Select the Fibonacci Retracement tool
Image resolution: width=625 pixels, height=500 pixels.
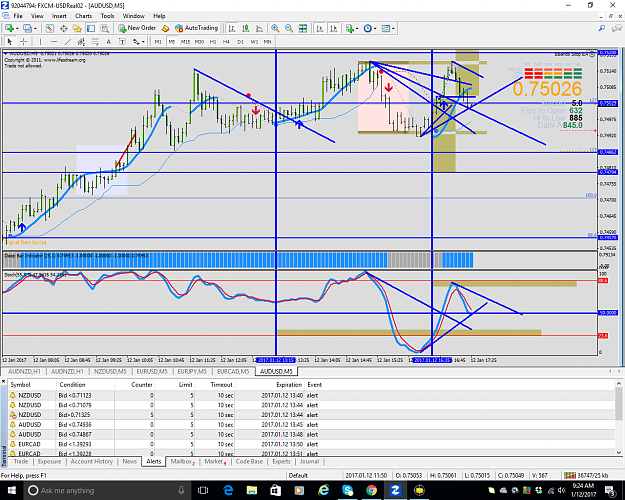click(x=95, y=41)
